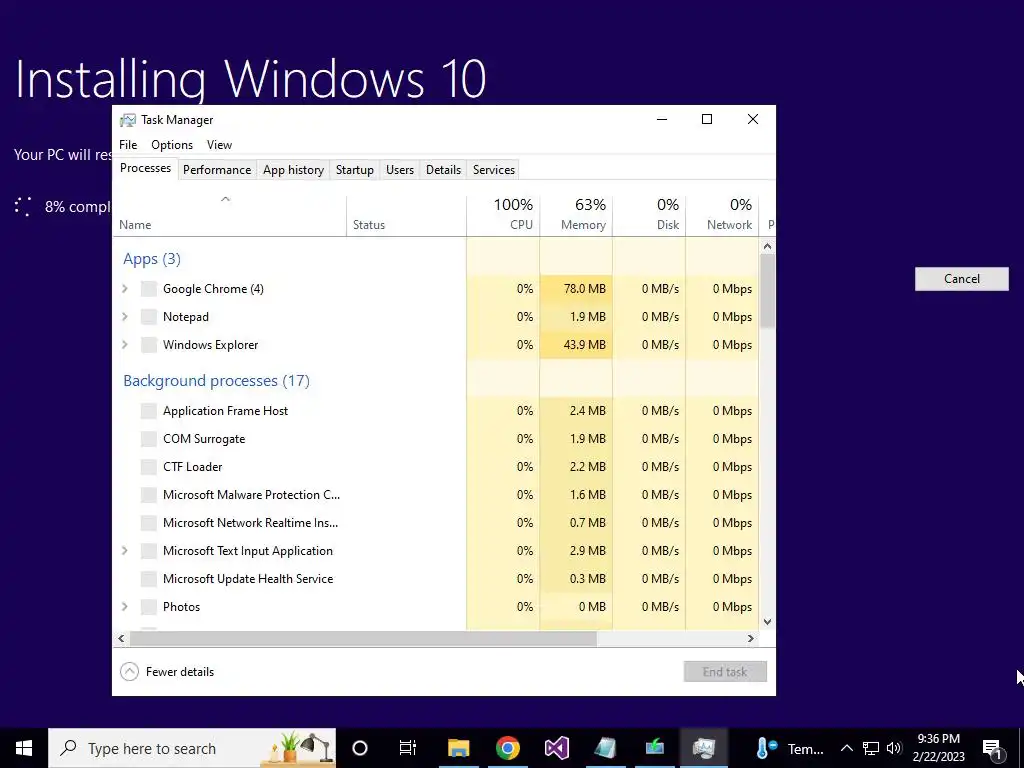
Task: Sort processes by Status column
Action: (406, 215)
